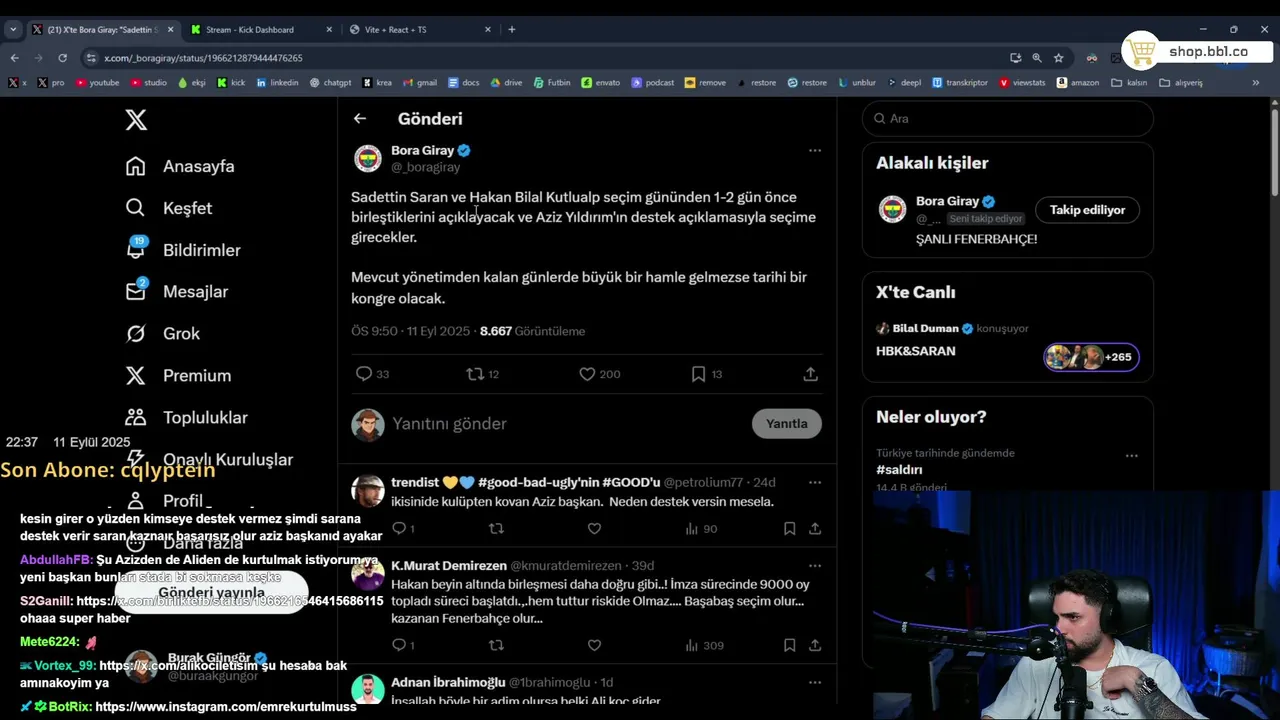The width and height of the screenshot is (1280, 720).
Task: Click repost icon with 12 reposts
Action: click(x=483, y=374)
